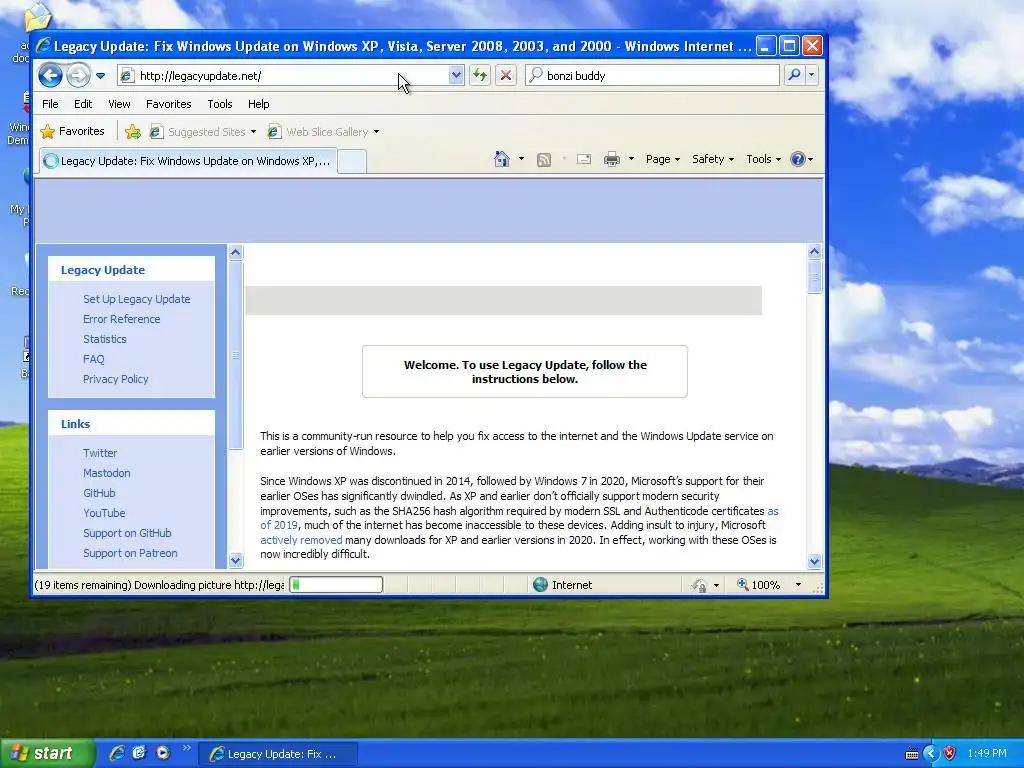Click the Print icon
The image size is (1024, 768).
(x=612, y=159)
